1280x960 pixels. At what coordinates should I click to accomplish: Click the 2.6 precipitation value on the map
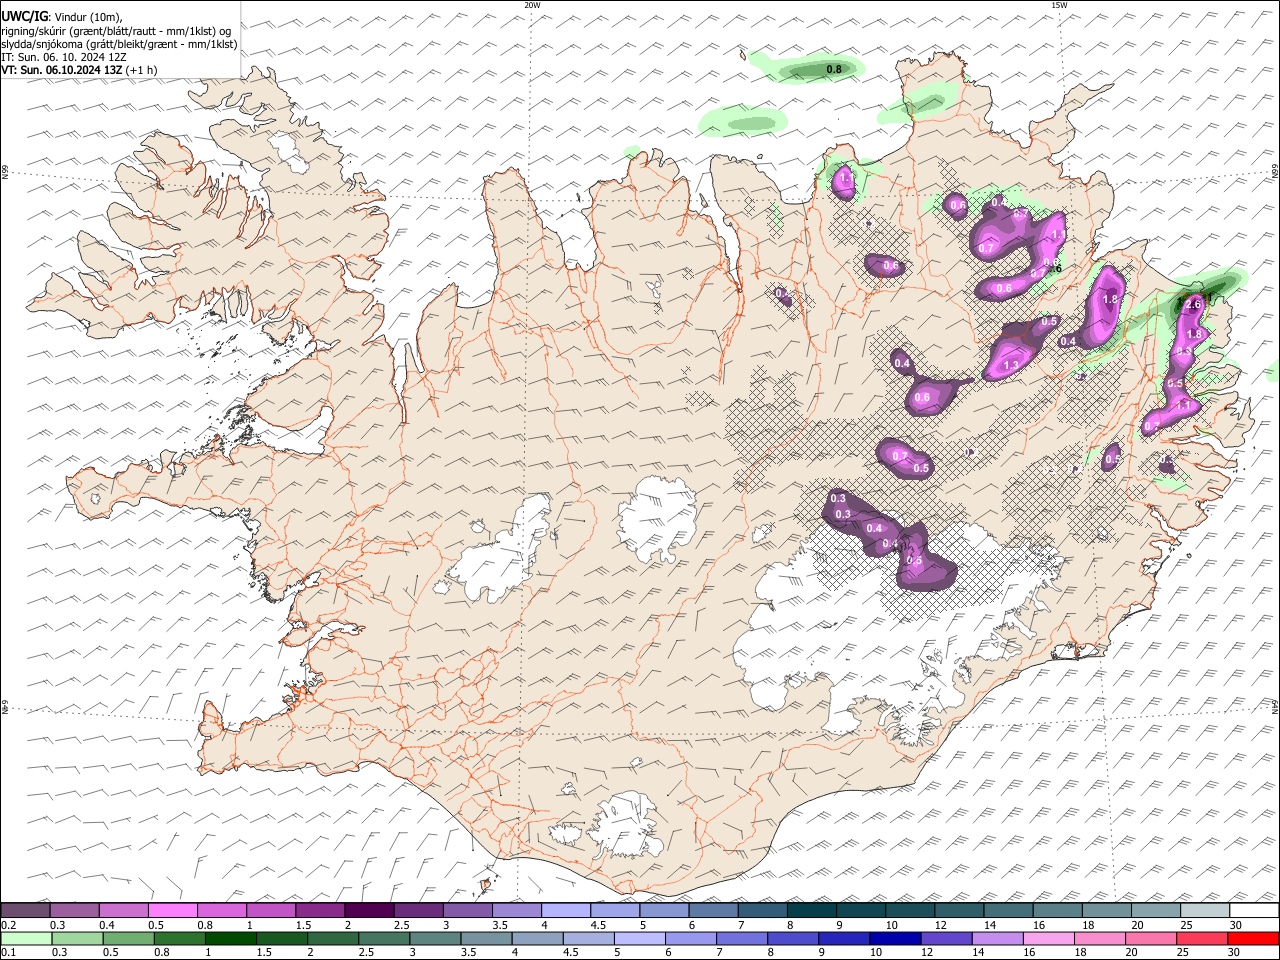tap(1191, 304)
